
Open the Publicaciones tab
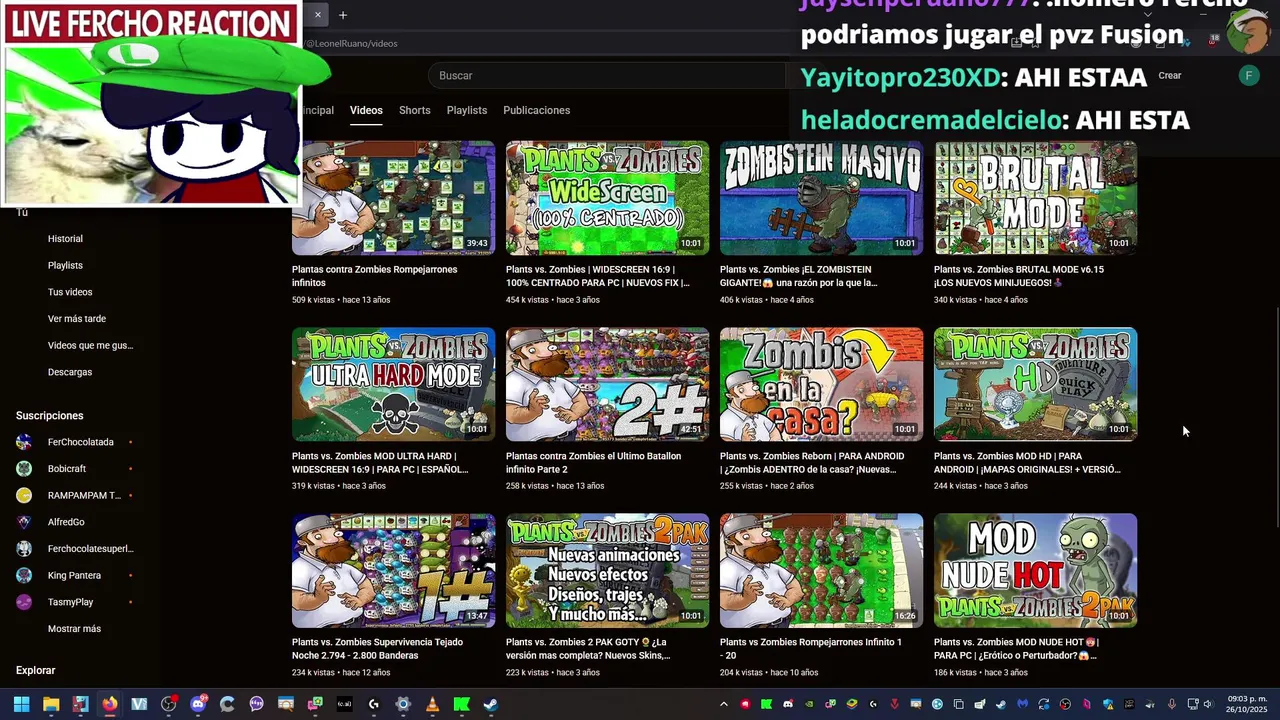click(536, 110)
